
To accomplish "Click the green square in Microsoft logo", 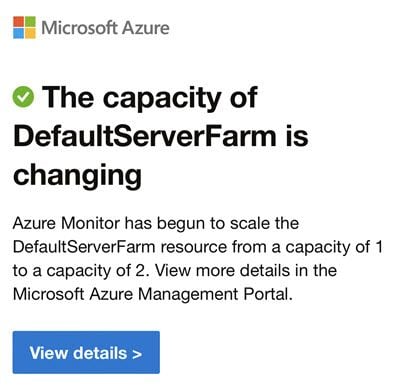I will 30,21.
